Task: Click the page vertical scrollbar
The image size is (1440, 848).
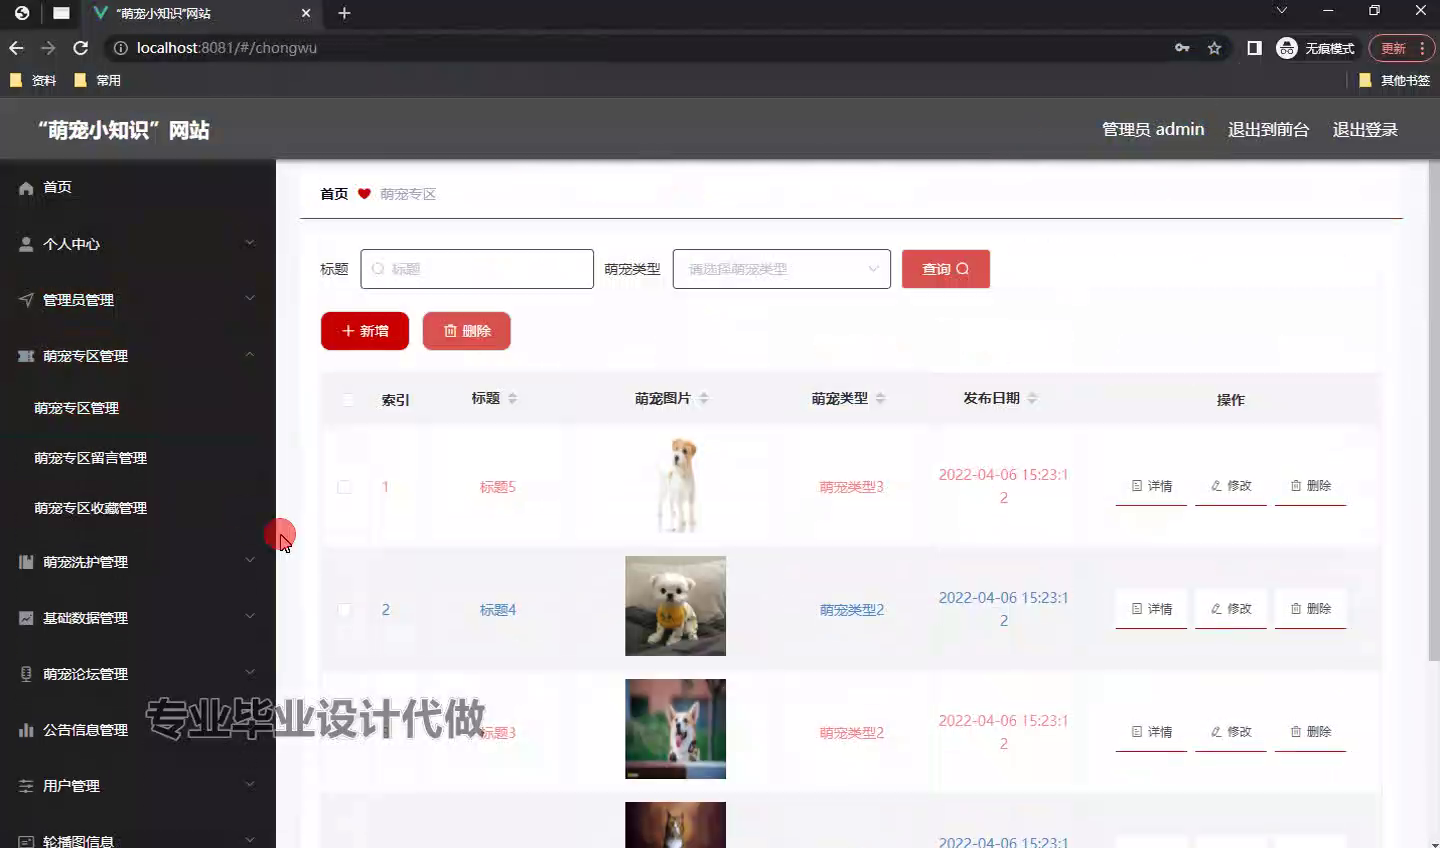Action: coord(1434,410)
